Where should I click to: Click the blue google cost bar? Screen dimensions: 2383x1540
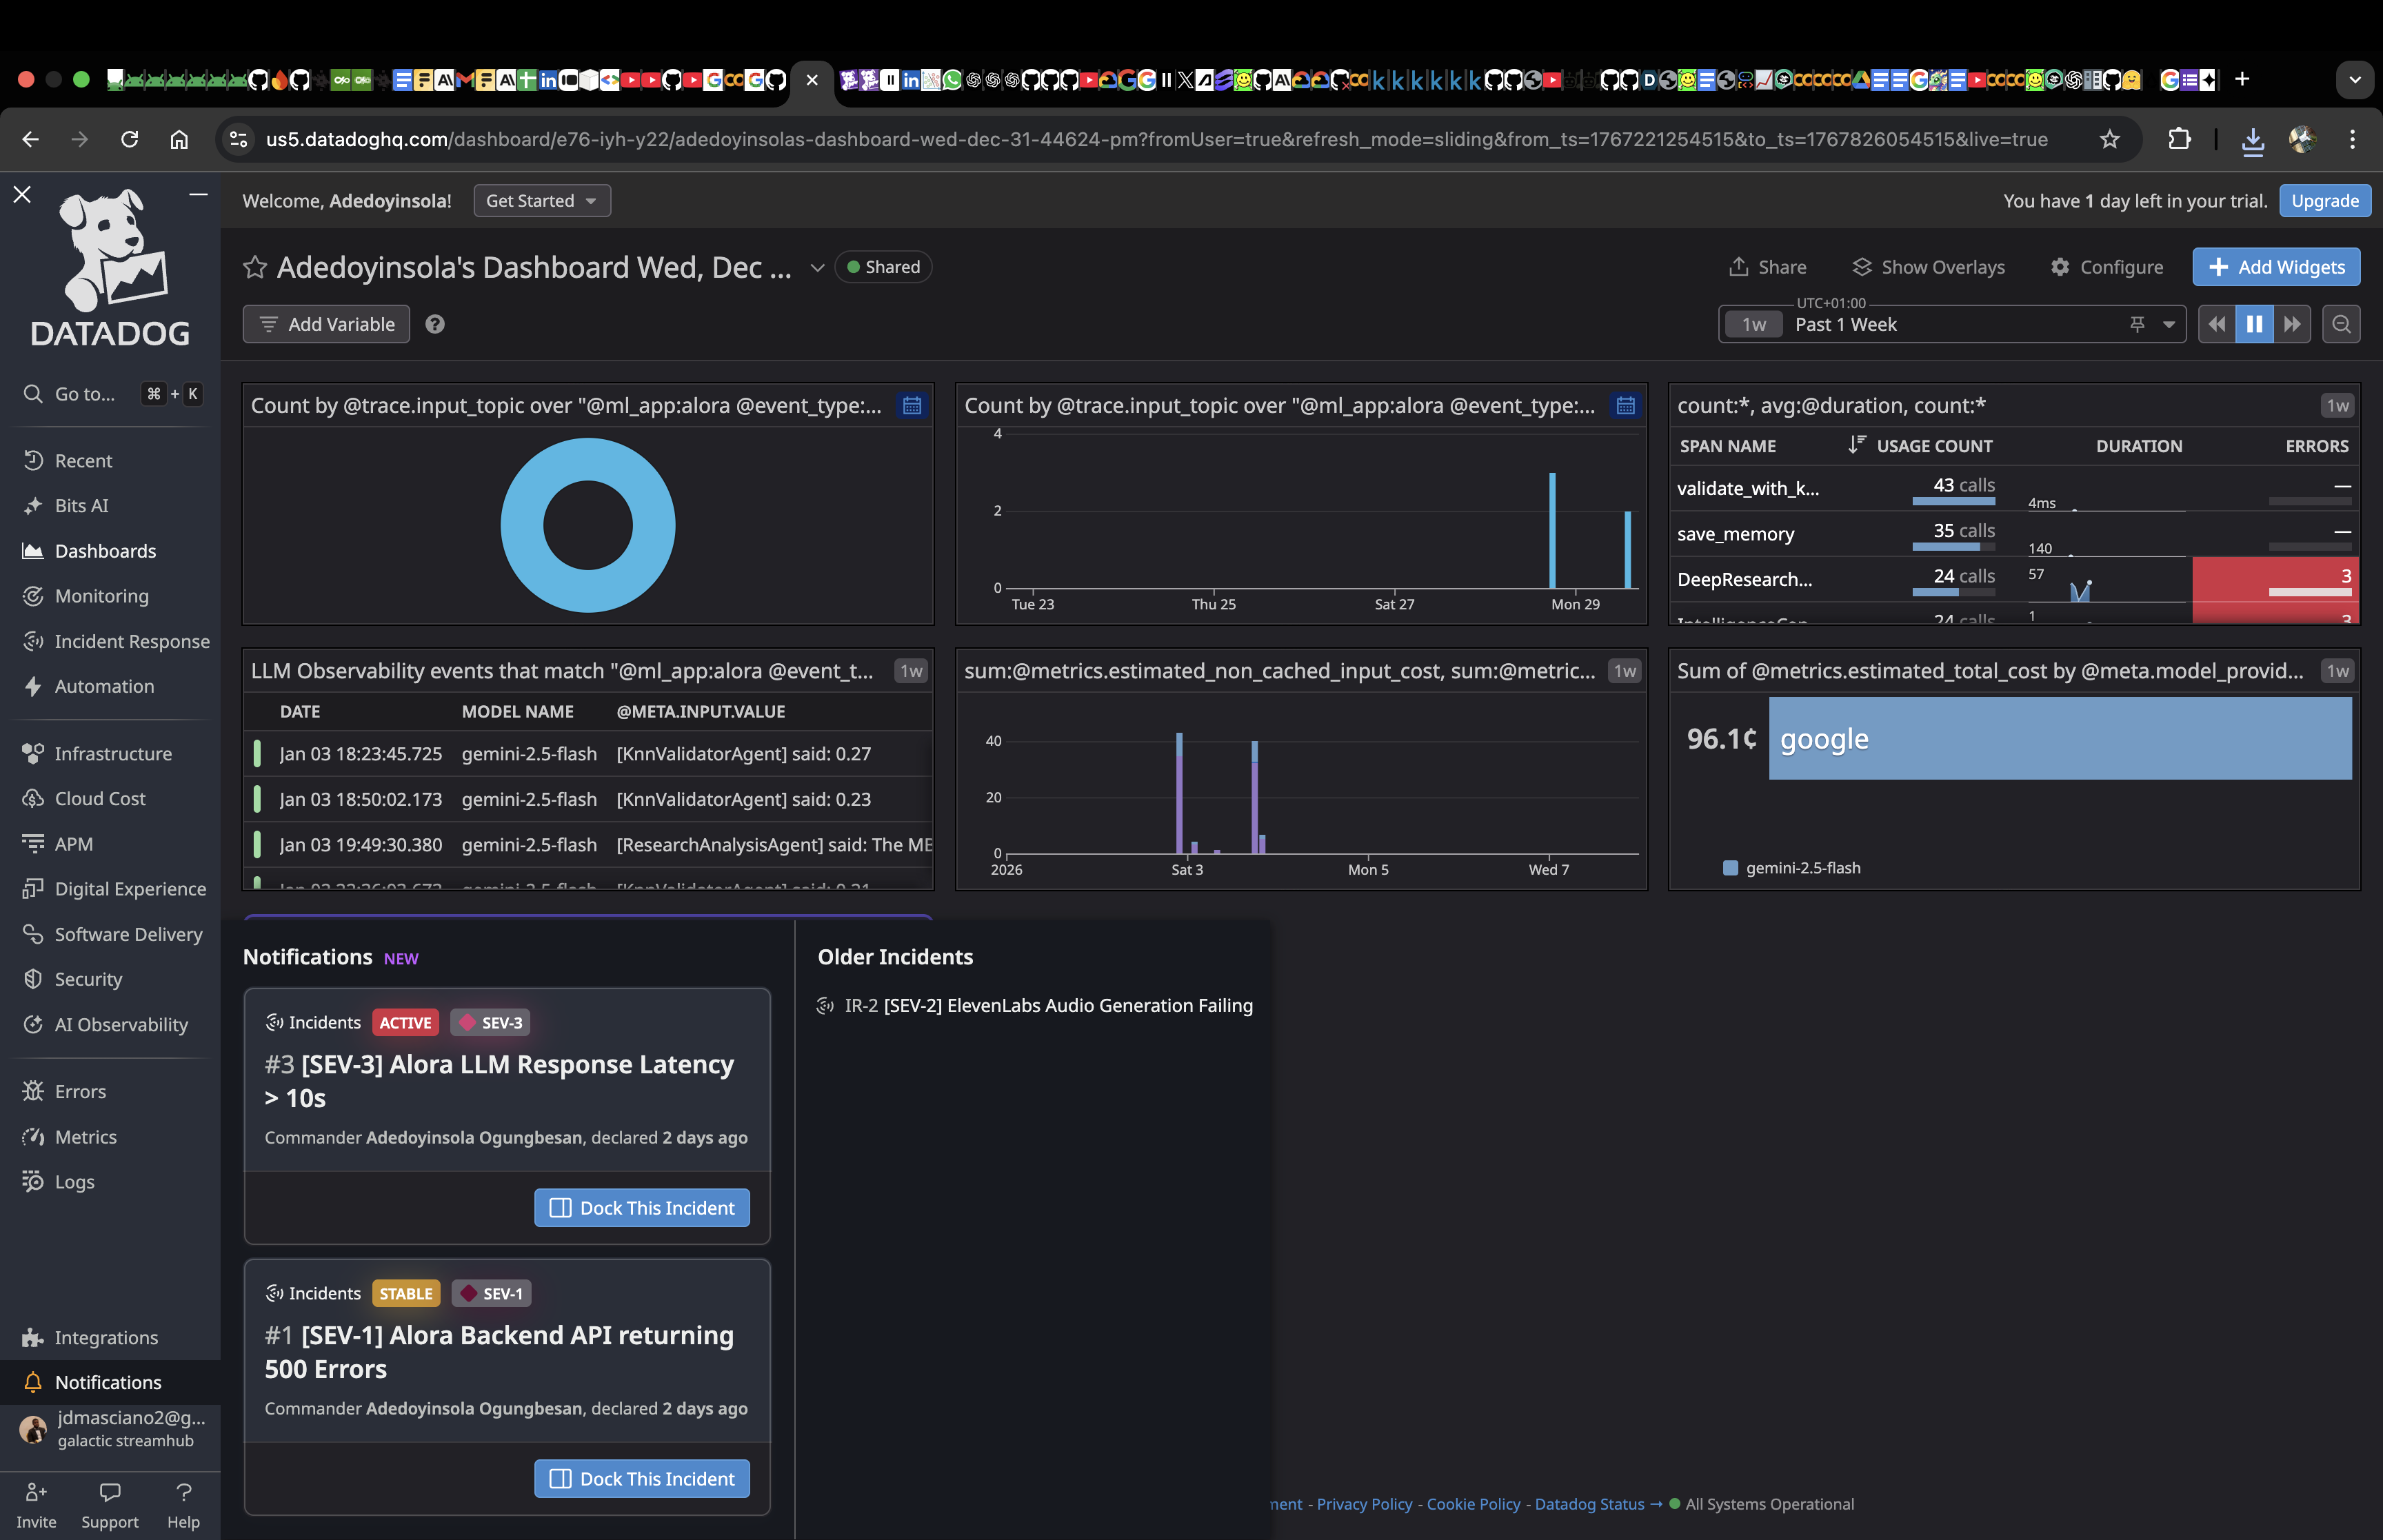2059,738
